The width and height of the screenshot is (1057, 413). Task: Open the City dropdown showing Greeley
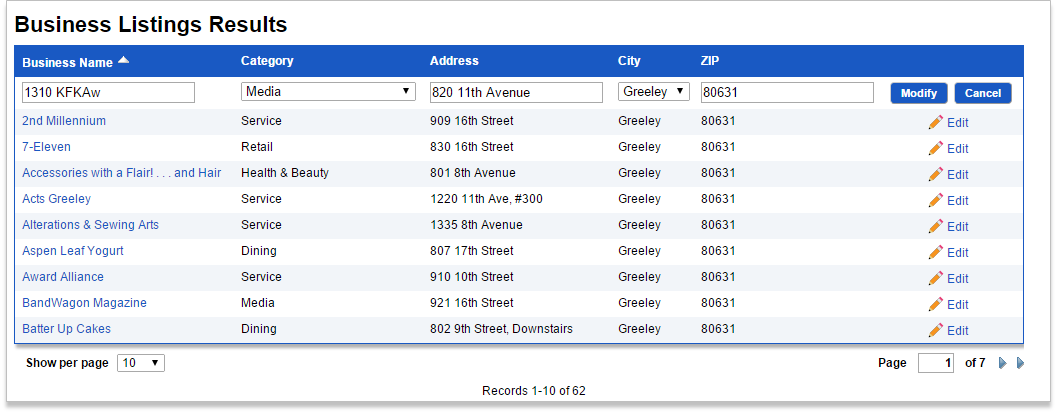tap(654, 92)
